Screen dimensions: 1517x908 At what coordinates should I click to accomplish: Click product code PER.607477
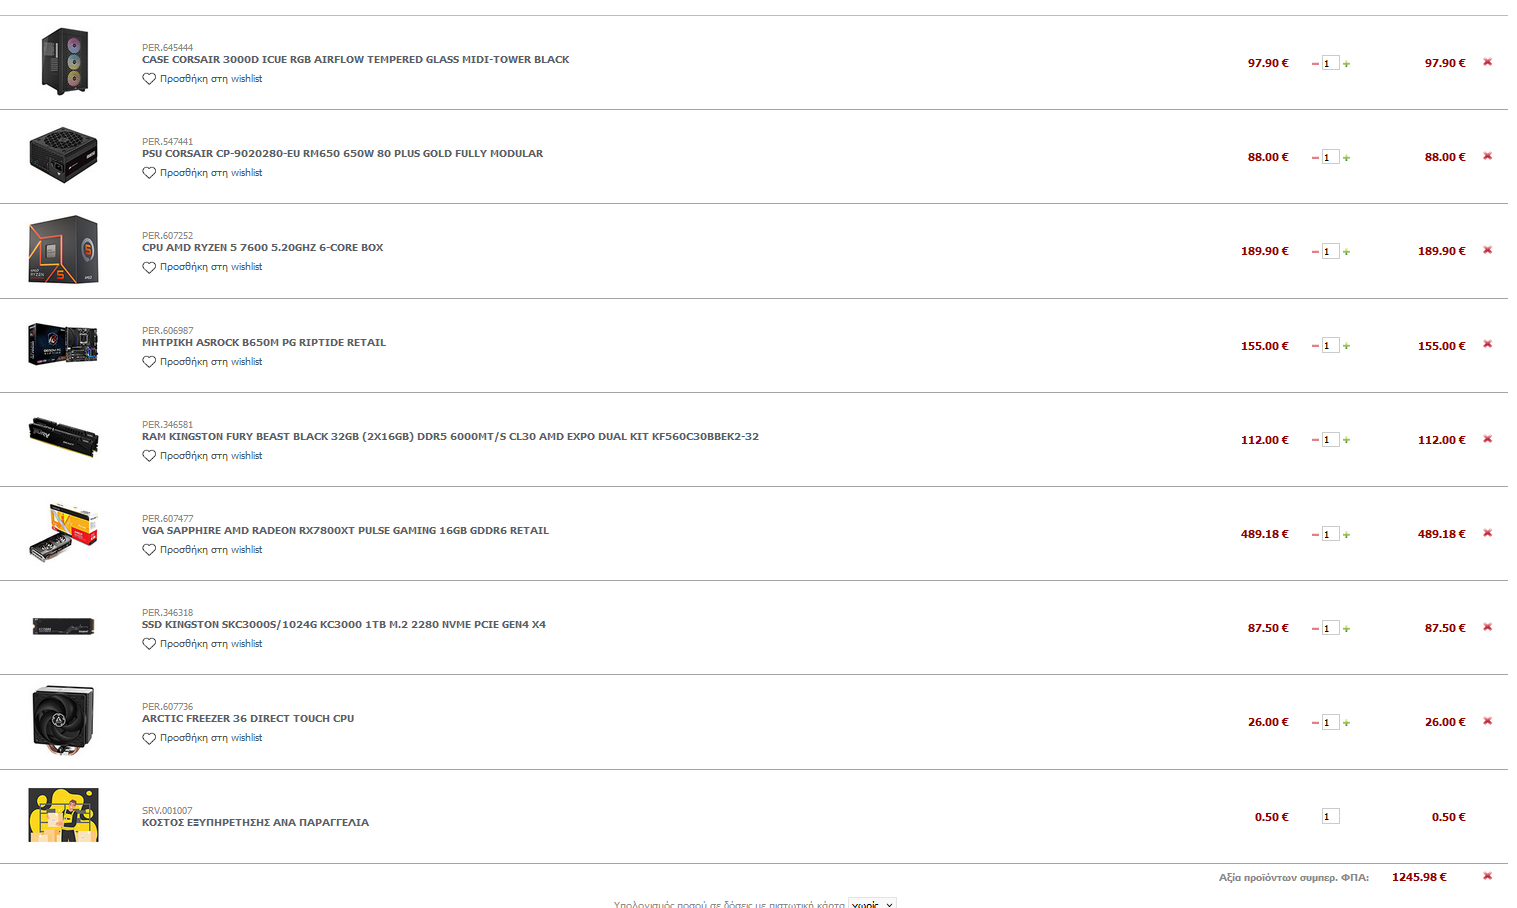168,519
